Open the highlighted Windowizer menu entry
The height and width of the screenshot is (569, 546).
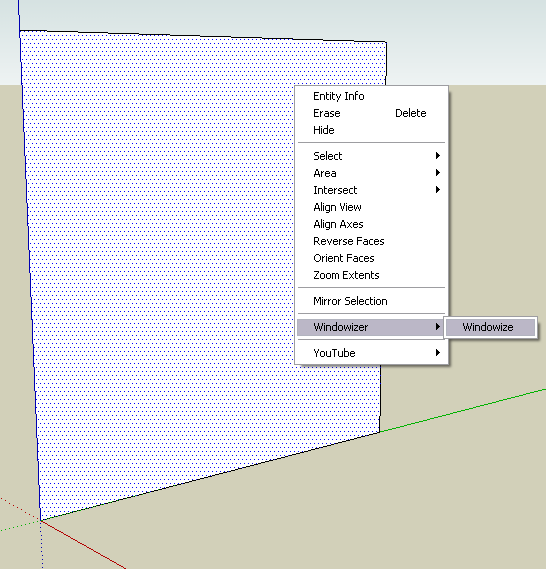point(371,327)
